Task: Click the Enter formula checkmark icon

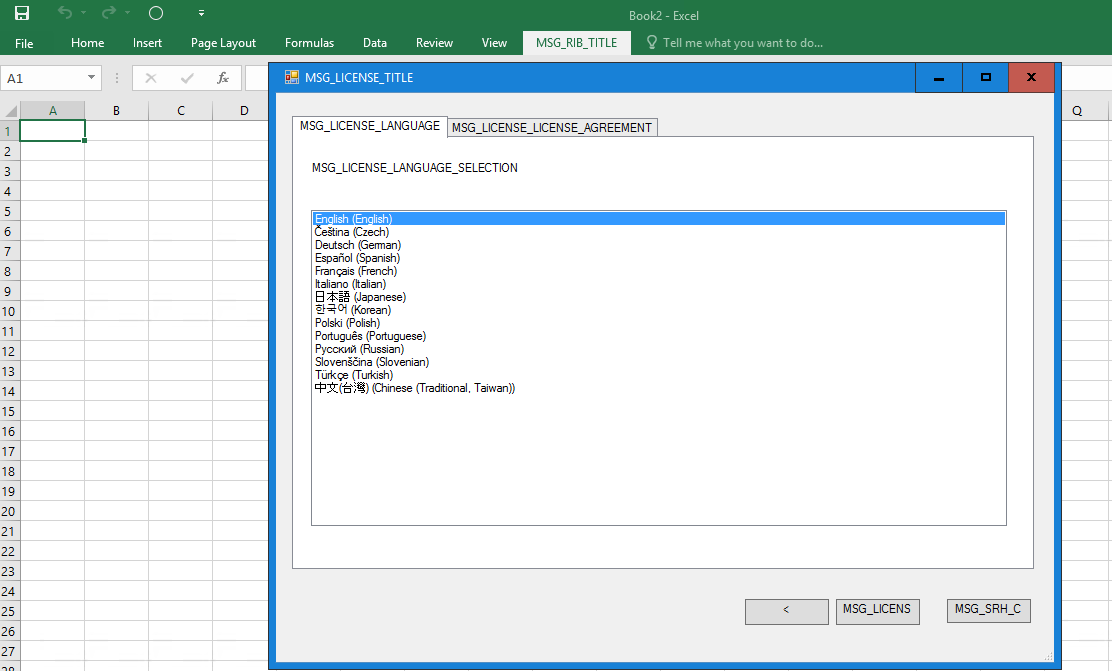Action: (x=187, y=78)
